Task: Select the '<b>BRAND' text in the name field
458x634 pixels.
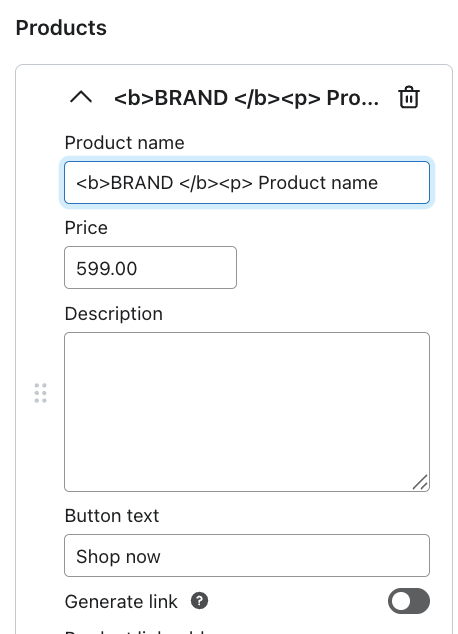Action: click(125, 183)
